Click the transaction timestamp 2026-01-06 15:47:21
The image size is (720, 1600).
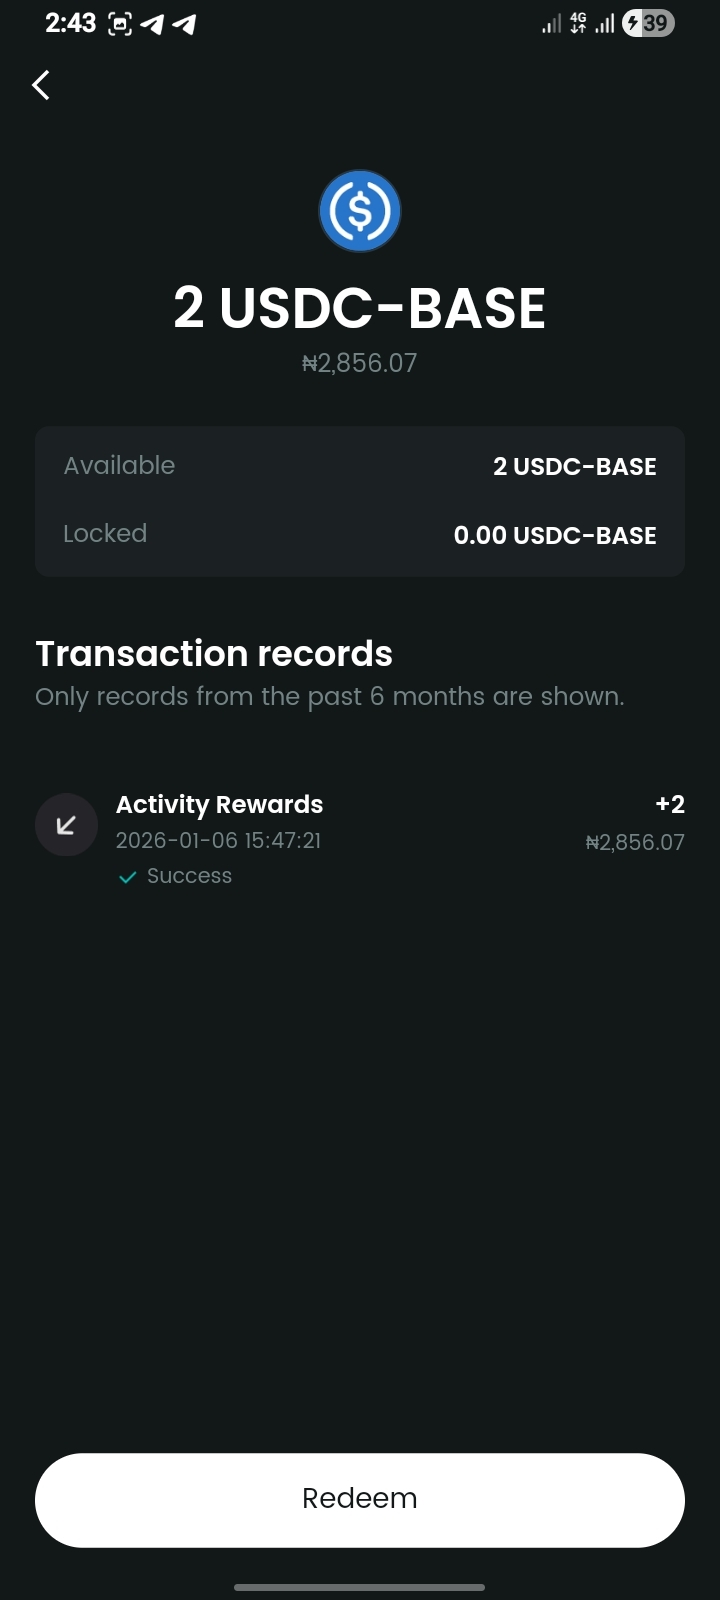click(218, 841)
